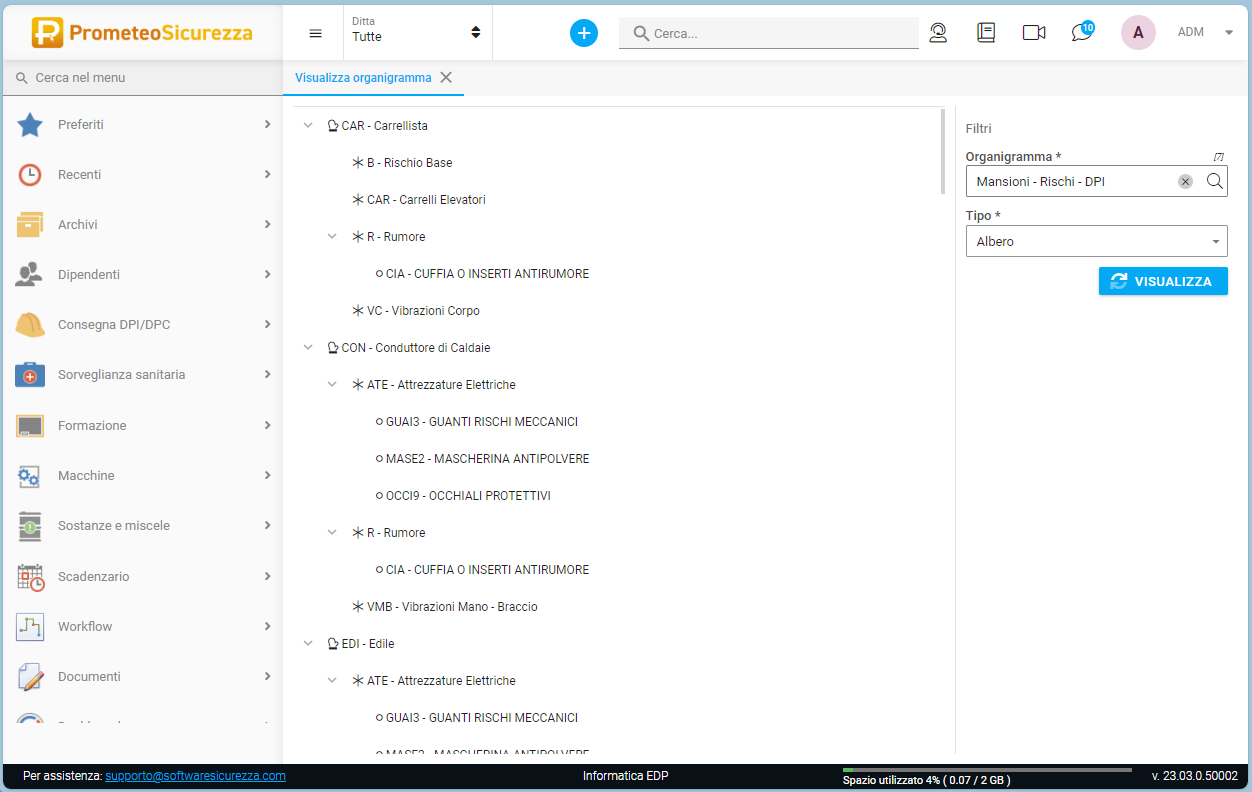Collapse the CON - Conduttore di Caldaie node
Image resolution: width=1252 pixels, height=792 pixels.
click(308, 348)
